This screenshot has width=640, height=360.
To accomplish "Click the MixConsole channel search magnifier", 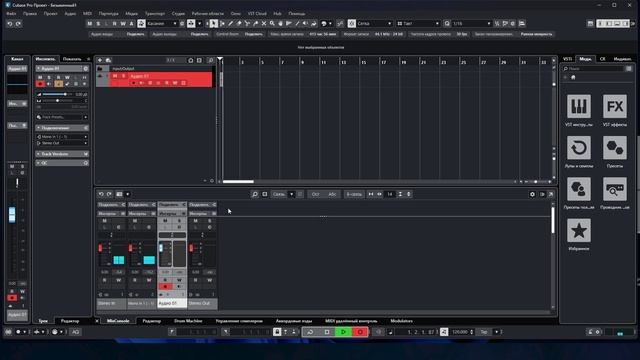I will (x=255, y=194).
